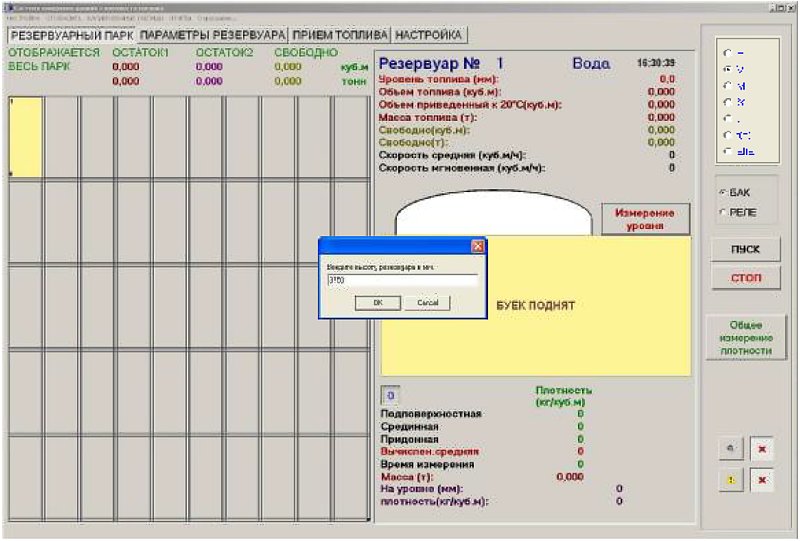Switch to the ПАРАМЕТРЫ РЕЗЕРВУАРА tab
The width and height of the screenshot is (800, 541).
(212, 35)
